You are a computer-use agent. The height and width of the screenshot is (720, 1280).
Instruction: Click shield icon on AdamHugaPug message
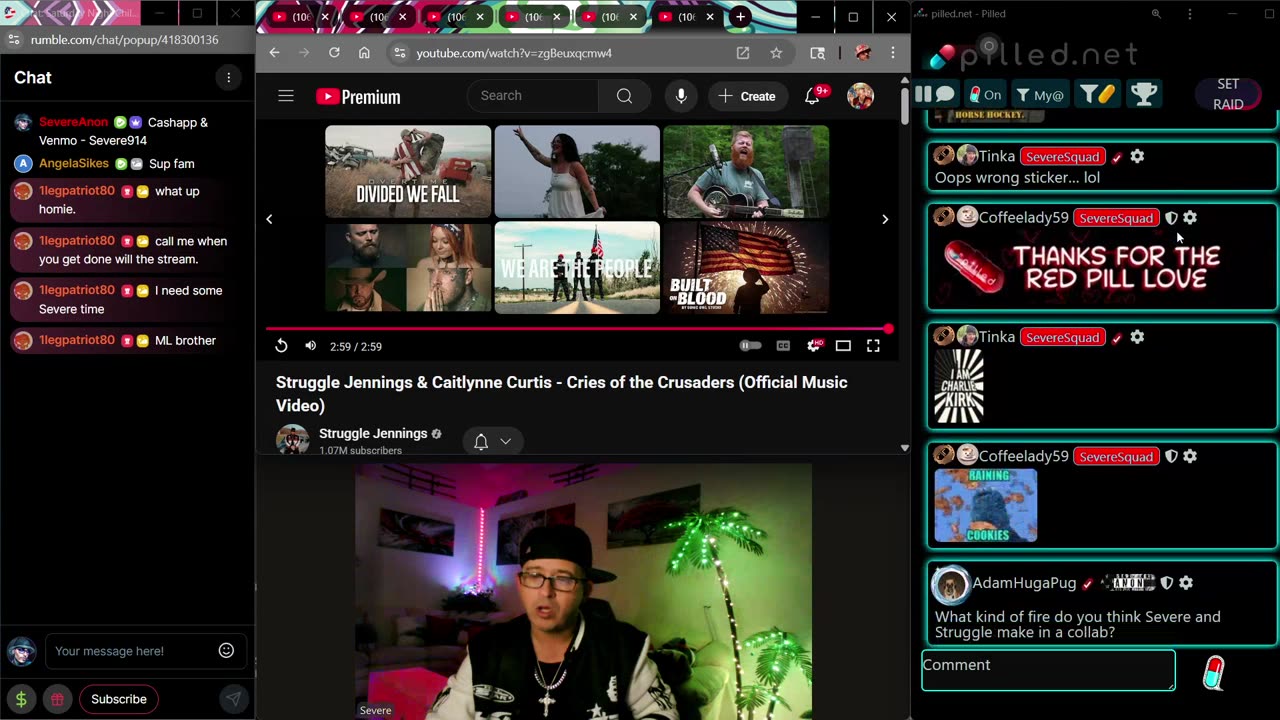(1166, 582)
